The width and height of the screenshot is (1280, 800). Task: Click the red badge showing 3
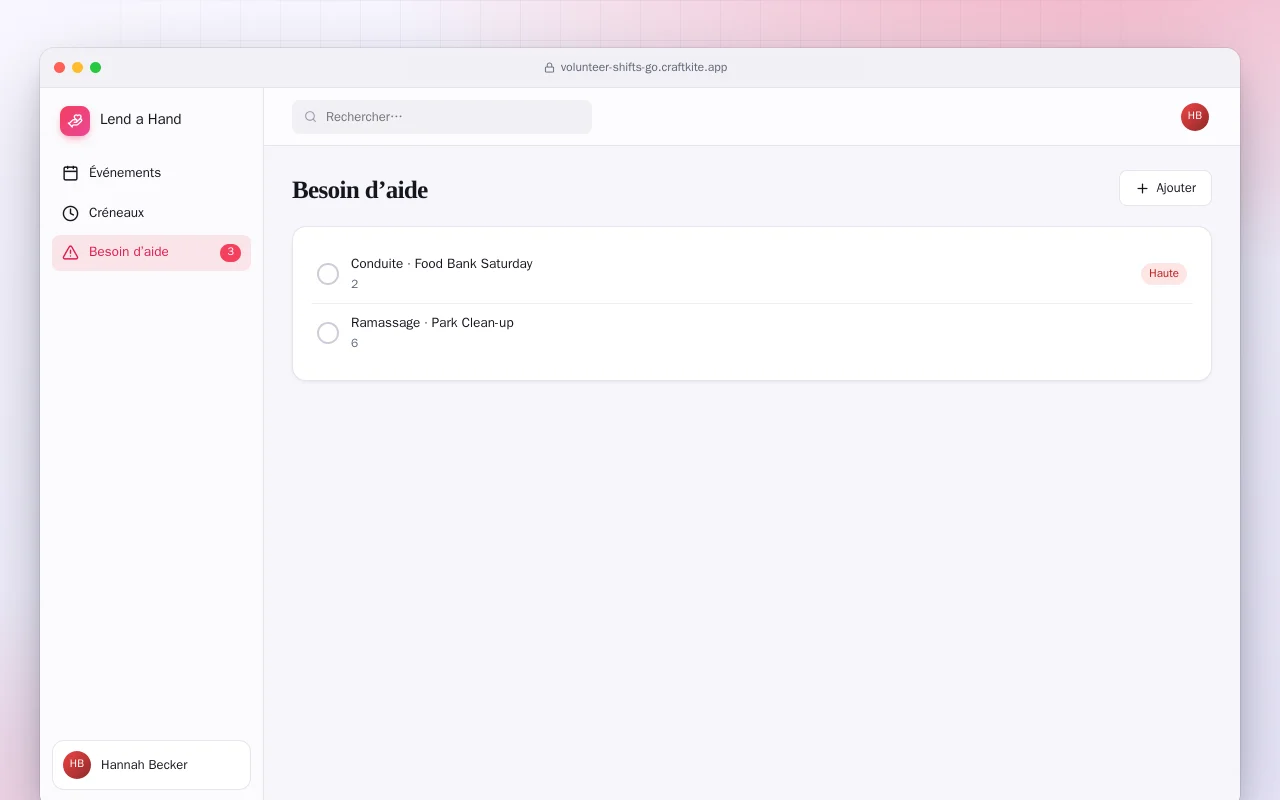pyautogui.click(x=230, y=253)
